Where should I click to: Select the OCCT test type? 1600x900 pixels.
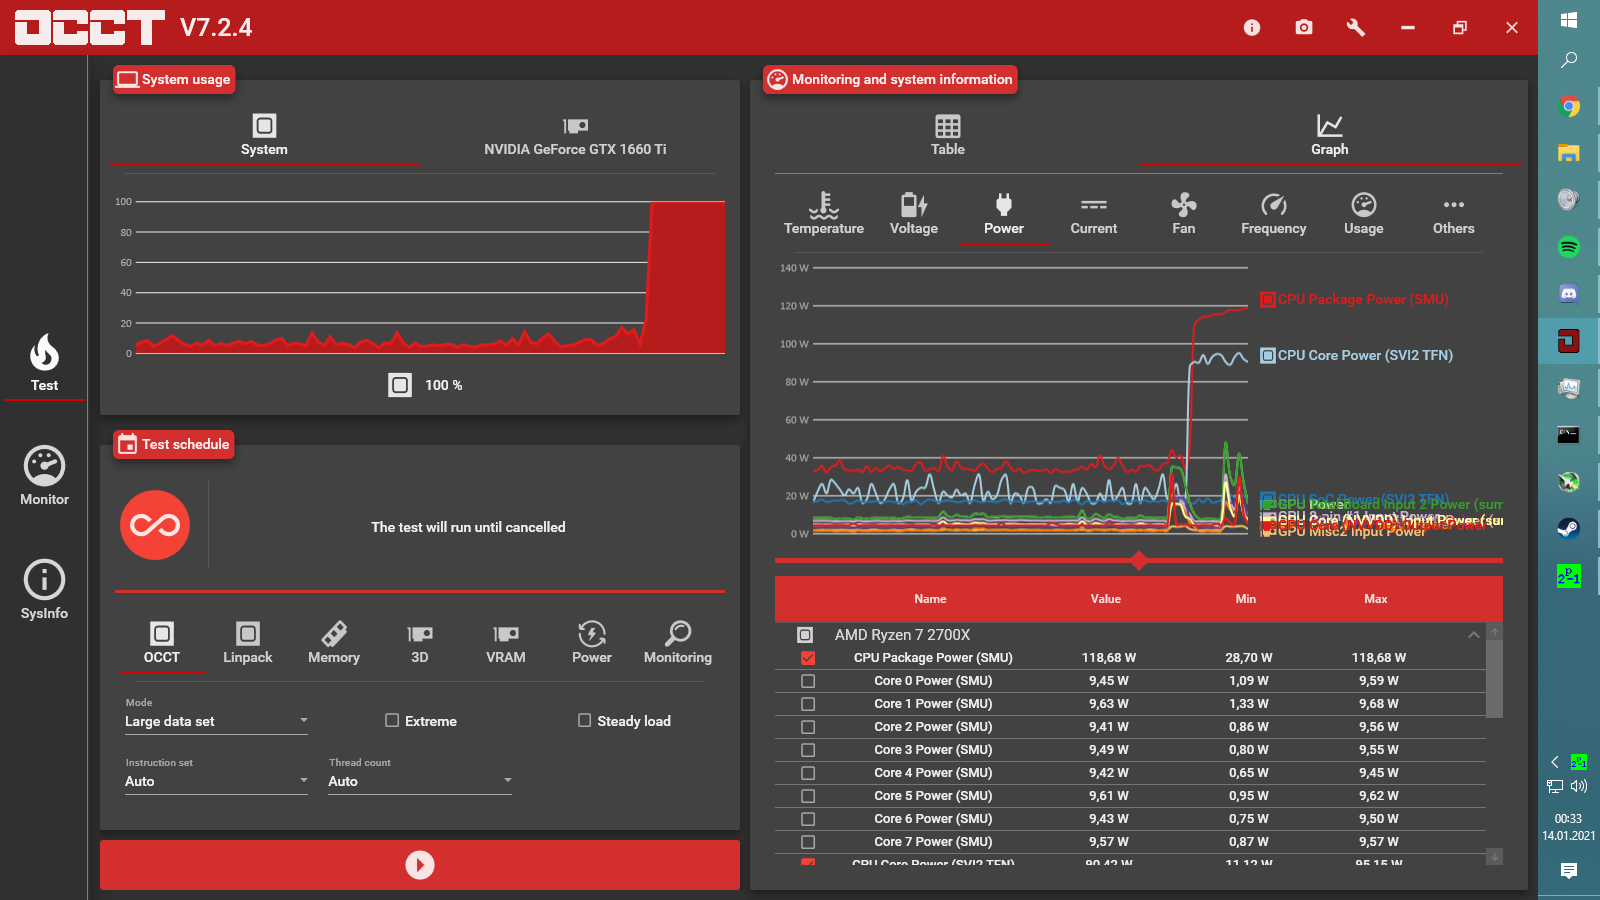point(162,643)
